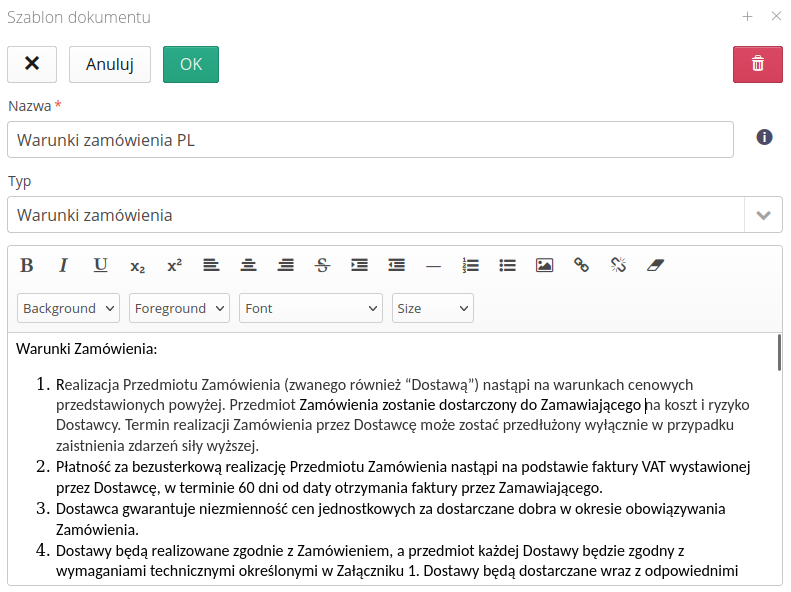Open the Foreground color dropdown

click(180, 308)
